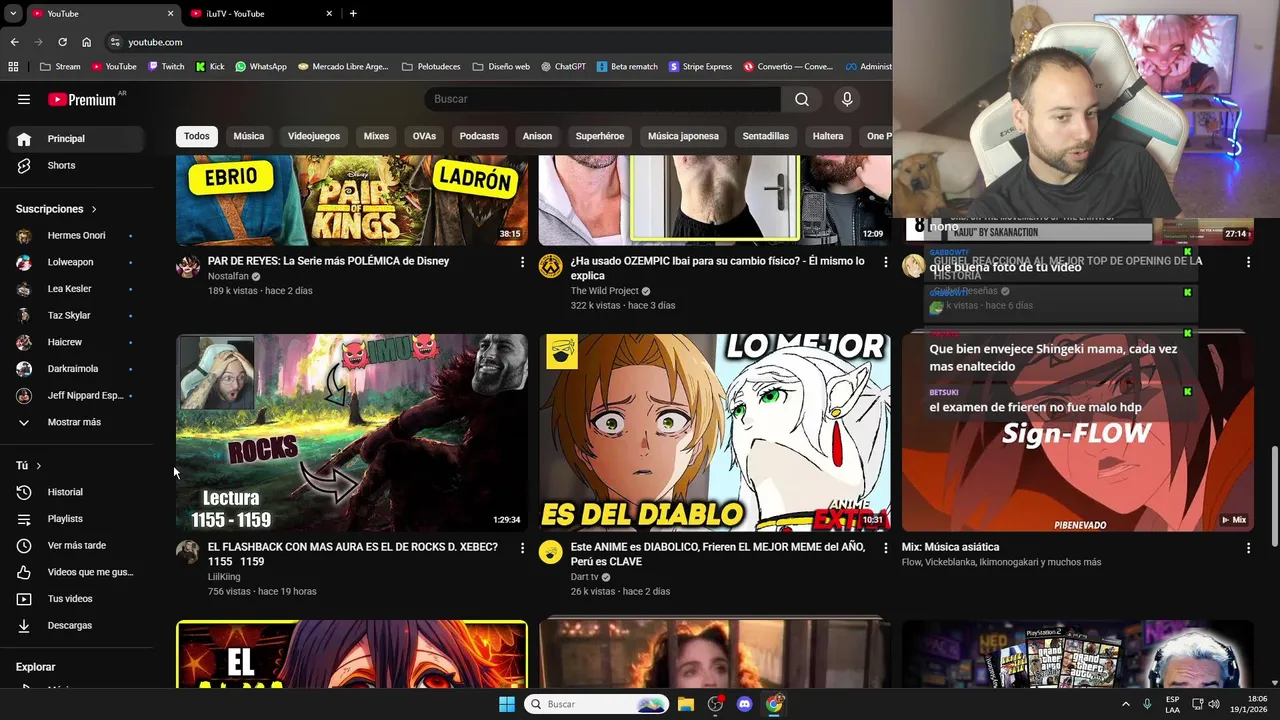
Task: Reload the page in Chrome
Action: [62, 42]
